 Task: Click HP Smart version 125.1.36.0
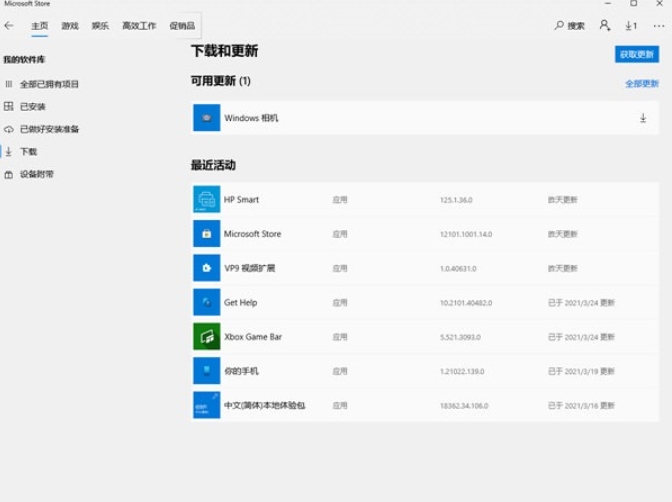(x=456, y=200)
